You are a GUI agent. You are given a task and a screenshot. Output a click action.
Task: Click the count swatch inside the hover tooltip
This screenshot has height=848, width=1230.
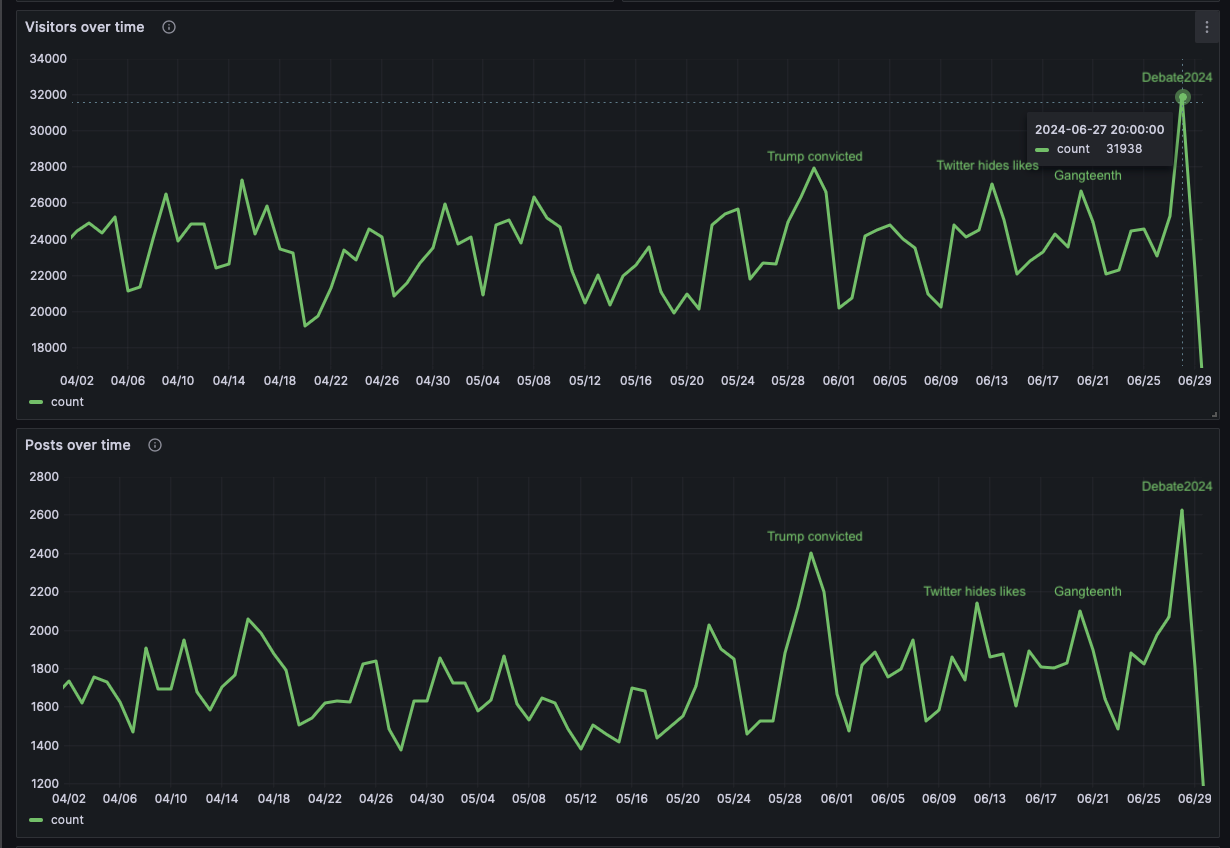pyautogui.click(x=1044, y=148)
